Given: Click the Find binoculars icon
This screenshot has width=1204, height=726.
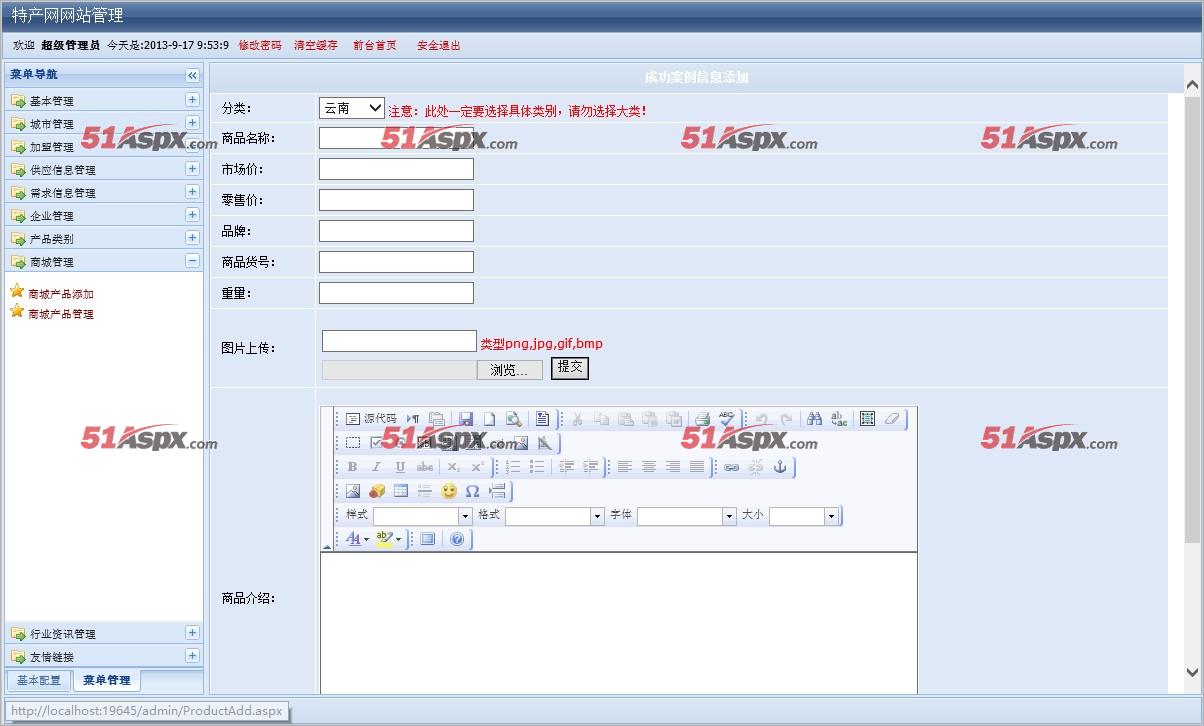Looking at the screenshot, I should click(814, 419).
